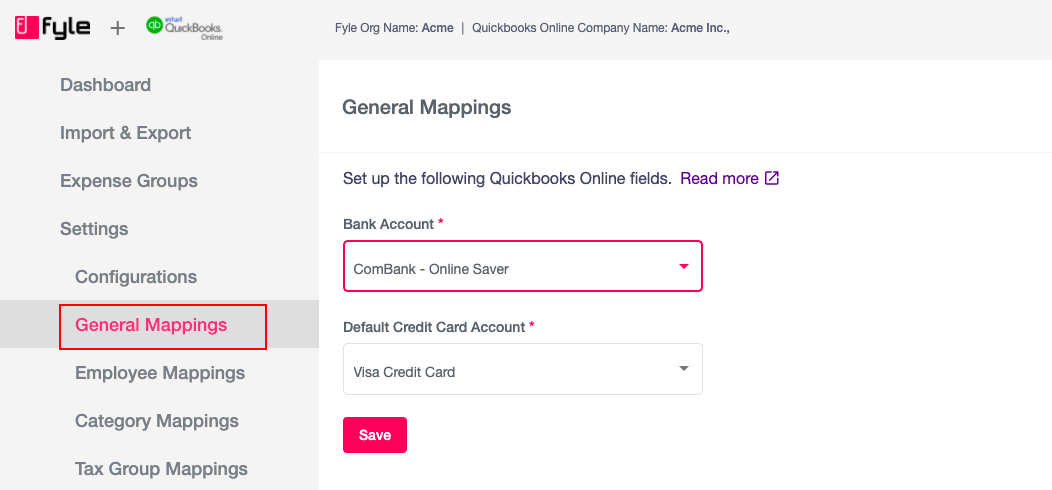Click the General Mappings page heading

point(427,107)
